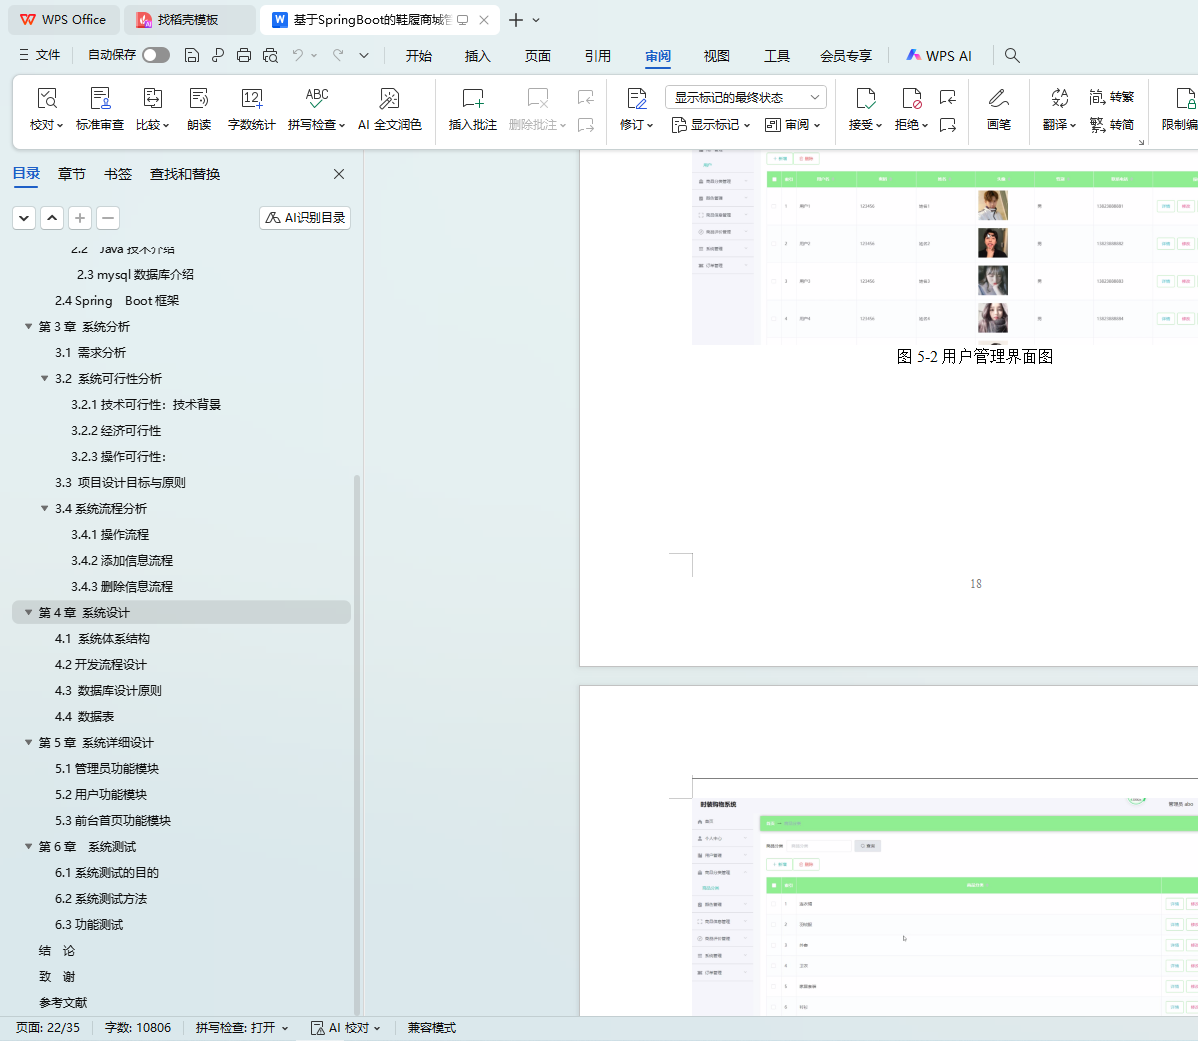Click the 限制编辑 restrict editing icon
Viewport: 1198px width, 1041px height.
click(1184, 99)
